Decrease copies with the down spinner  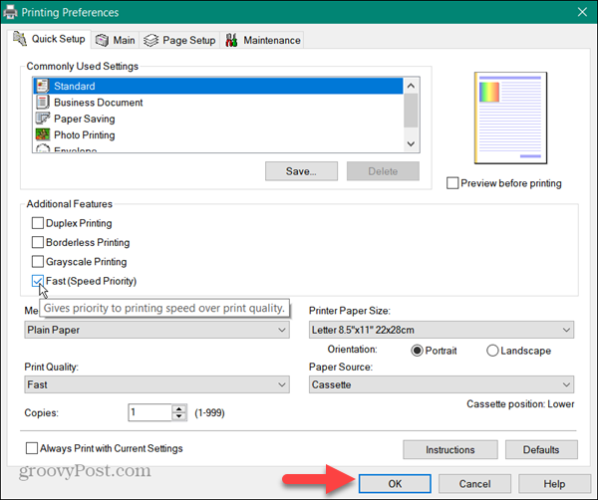pos(179,416)
